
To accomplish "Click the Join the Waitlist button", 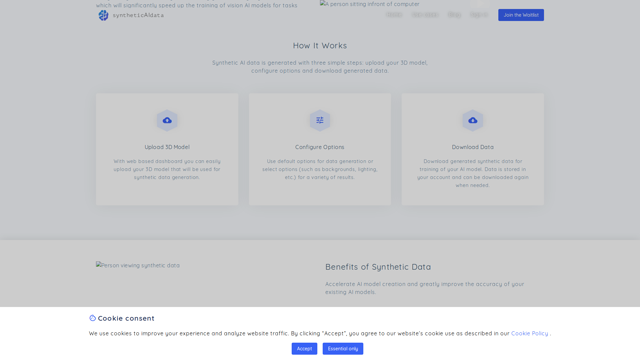I will coord(521,15).
